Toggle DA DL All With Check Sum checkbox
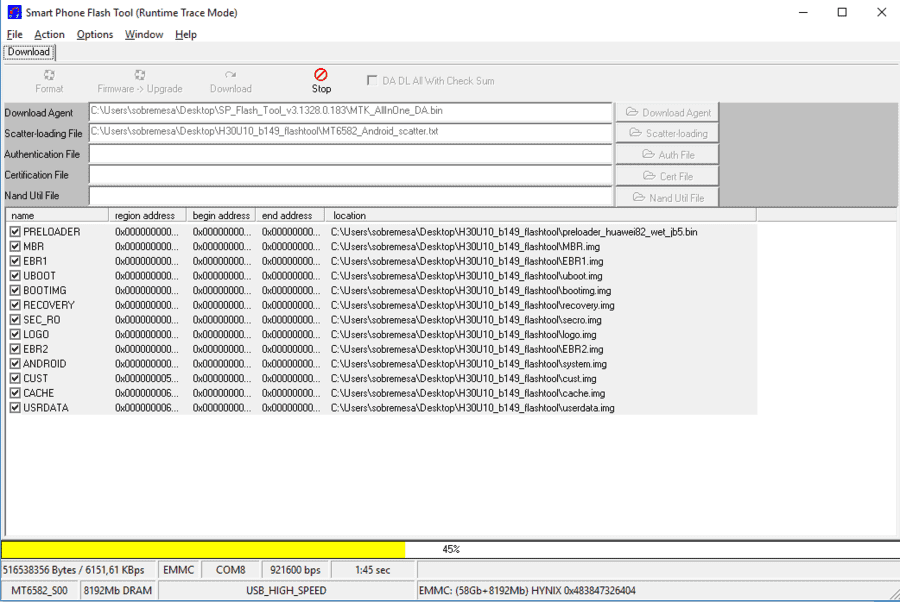 [372, 80]
